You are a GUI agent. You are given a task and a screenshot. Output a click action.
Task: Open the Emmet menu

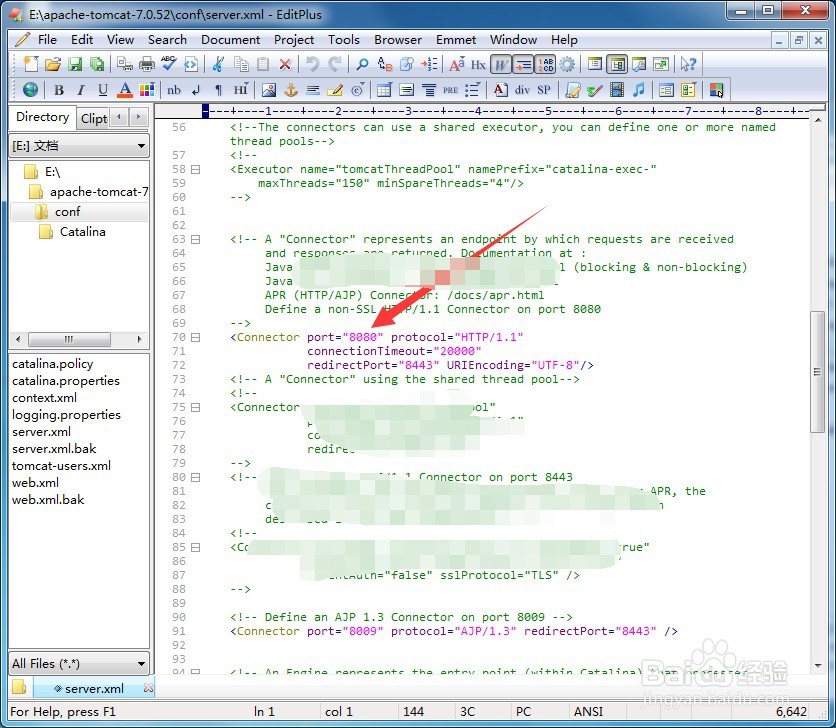pos(456,40)
